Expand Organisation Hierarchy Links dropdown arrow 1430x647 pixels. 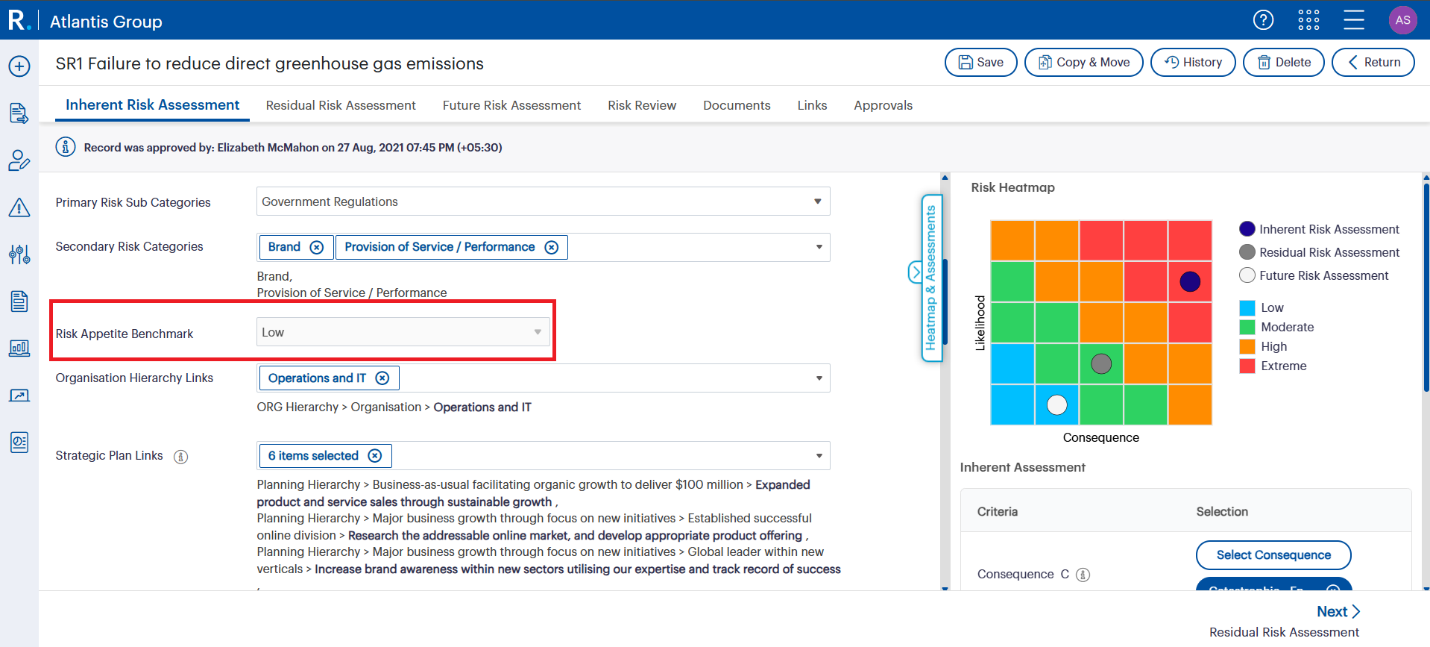pos(820,378)
